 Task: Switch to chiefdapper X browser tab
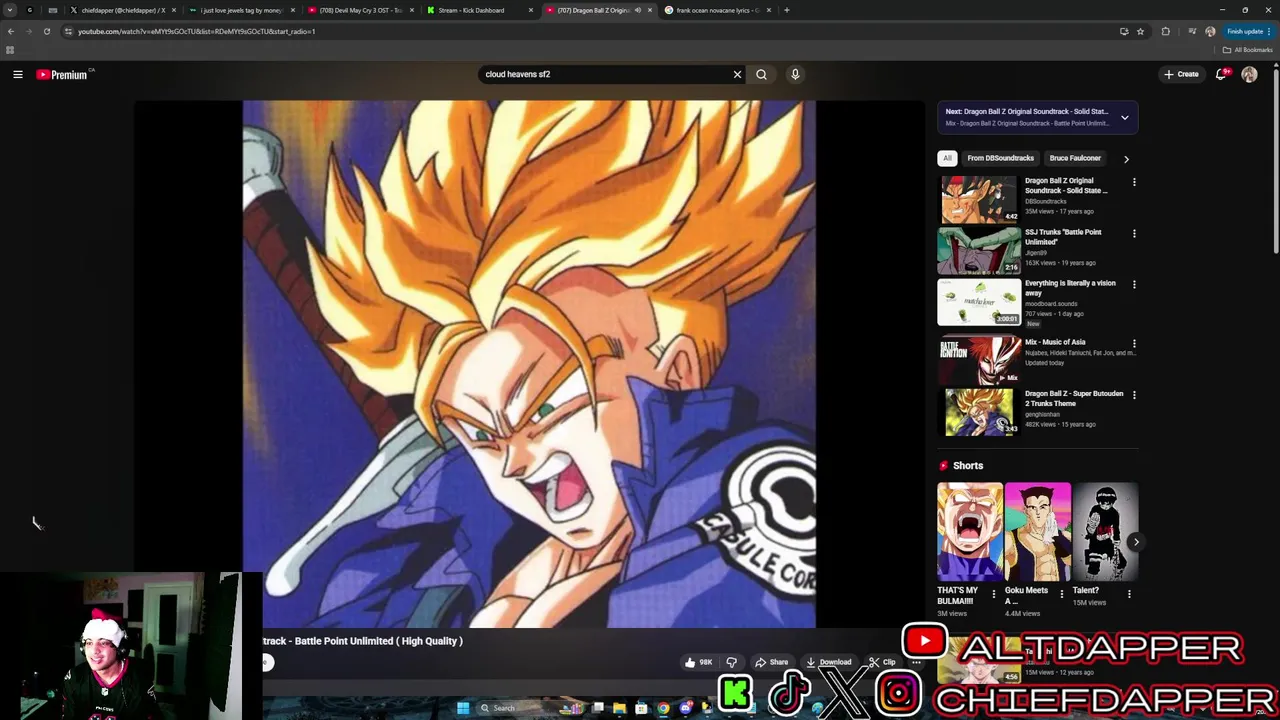point(123,10)
